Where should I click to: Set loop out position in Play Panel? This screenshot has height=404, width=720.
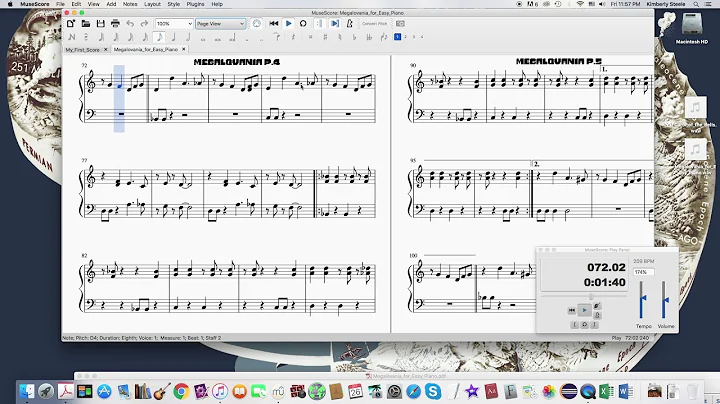[x=594, y=325]
